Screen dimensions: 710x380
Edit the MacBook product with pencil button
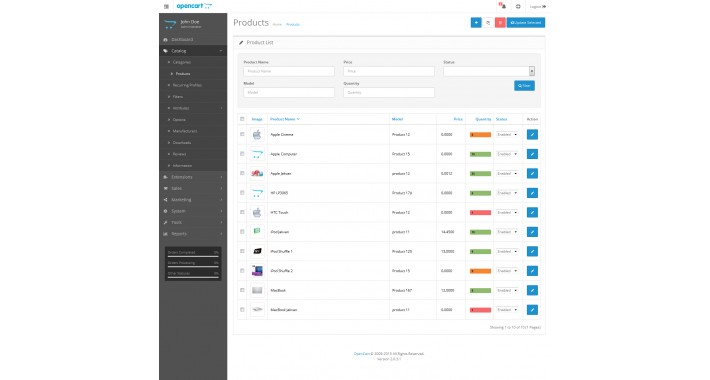(532, 290)
